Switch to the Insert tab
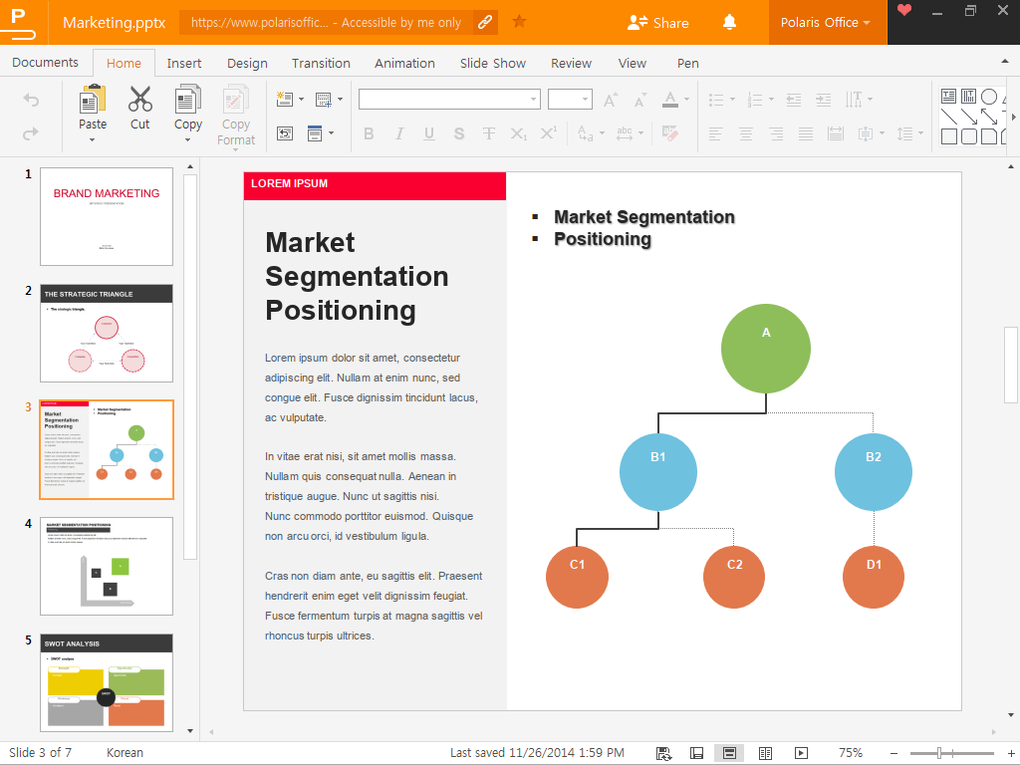This screenshot has width=1020, height=765. click(x=184, y=63)
